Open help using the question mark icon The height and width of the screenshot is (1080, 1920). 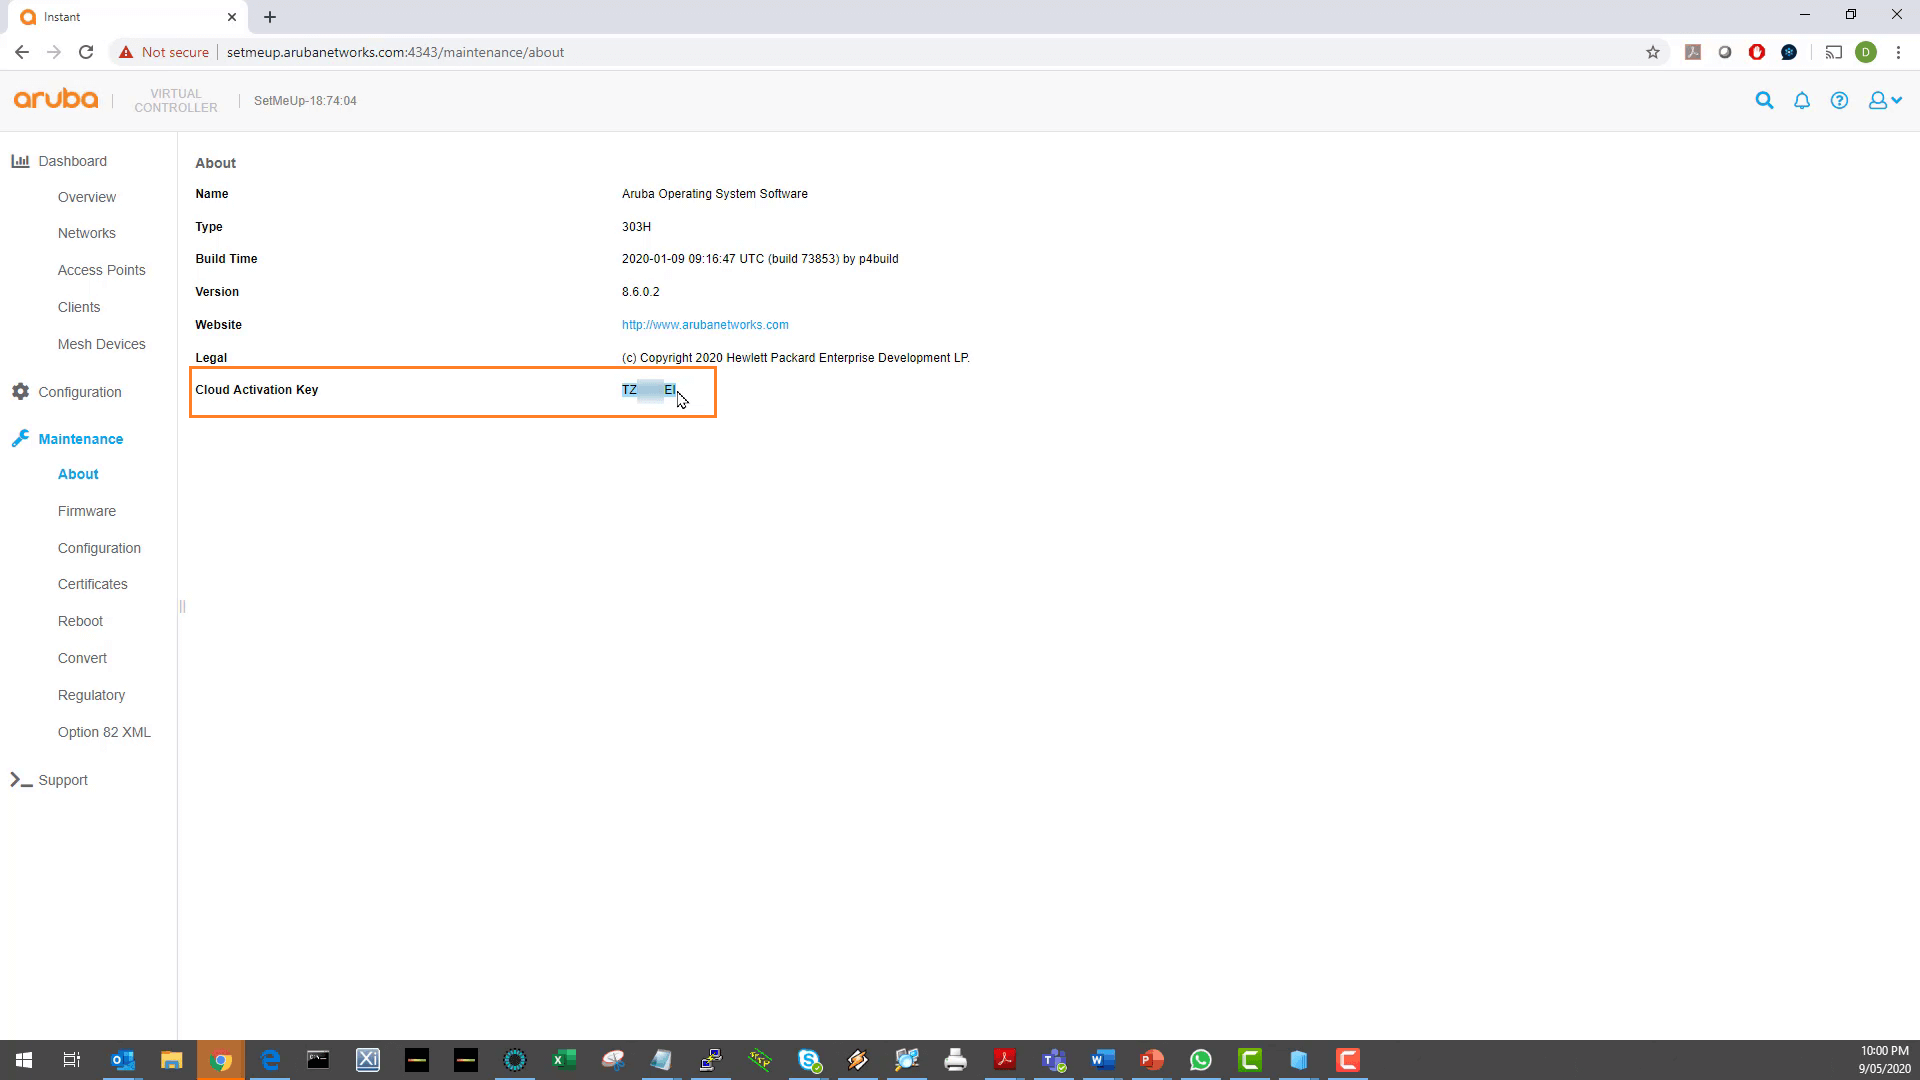point(1839,100)
